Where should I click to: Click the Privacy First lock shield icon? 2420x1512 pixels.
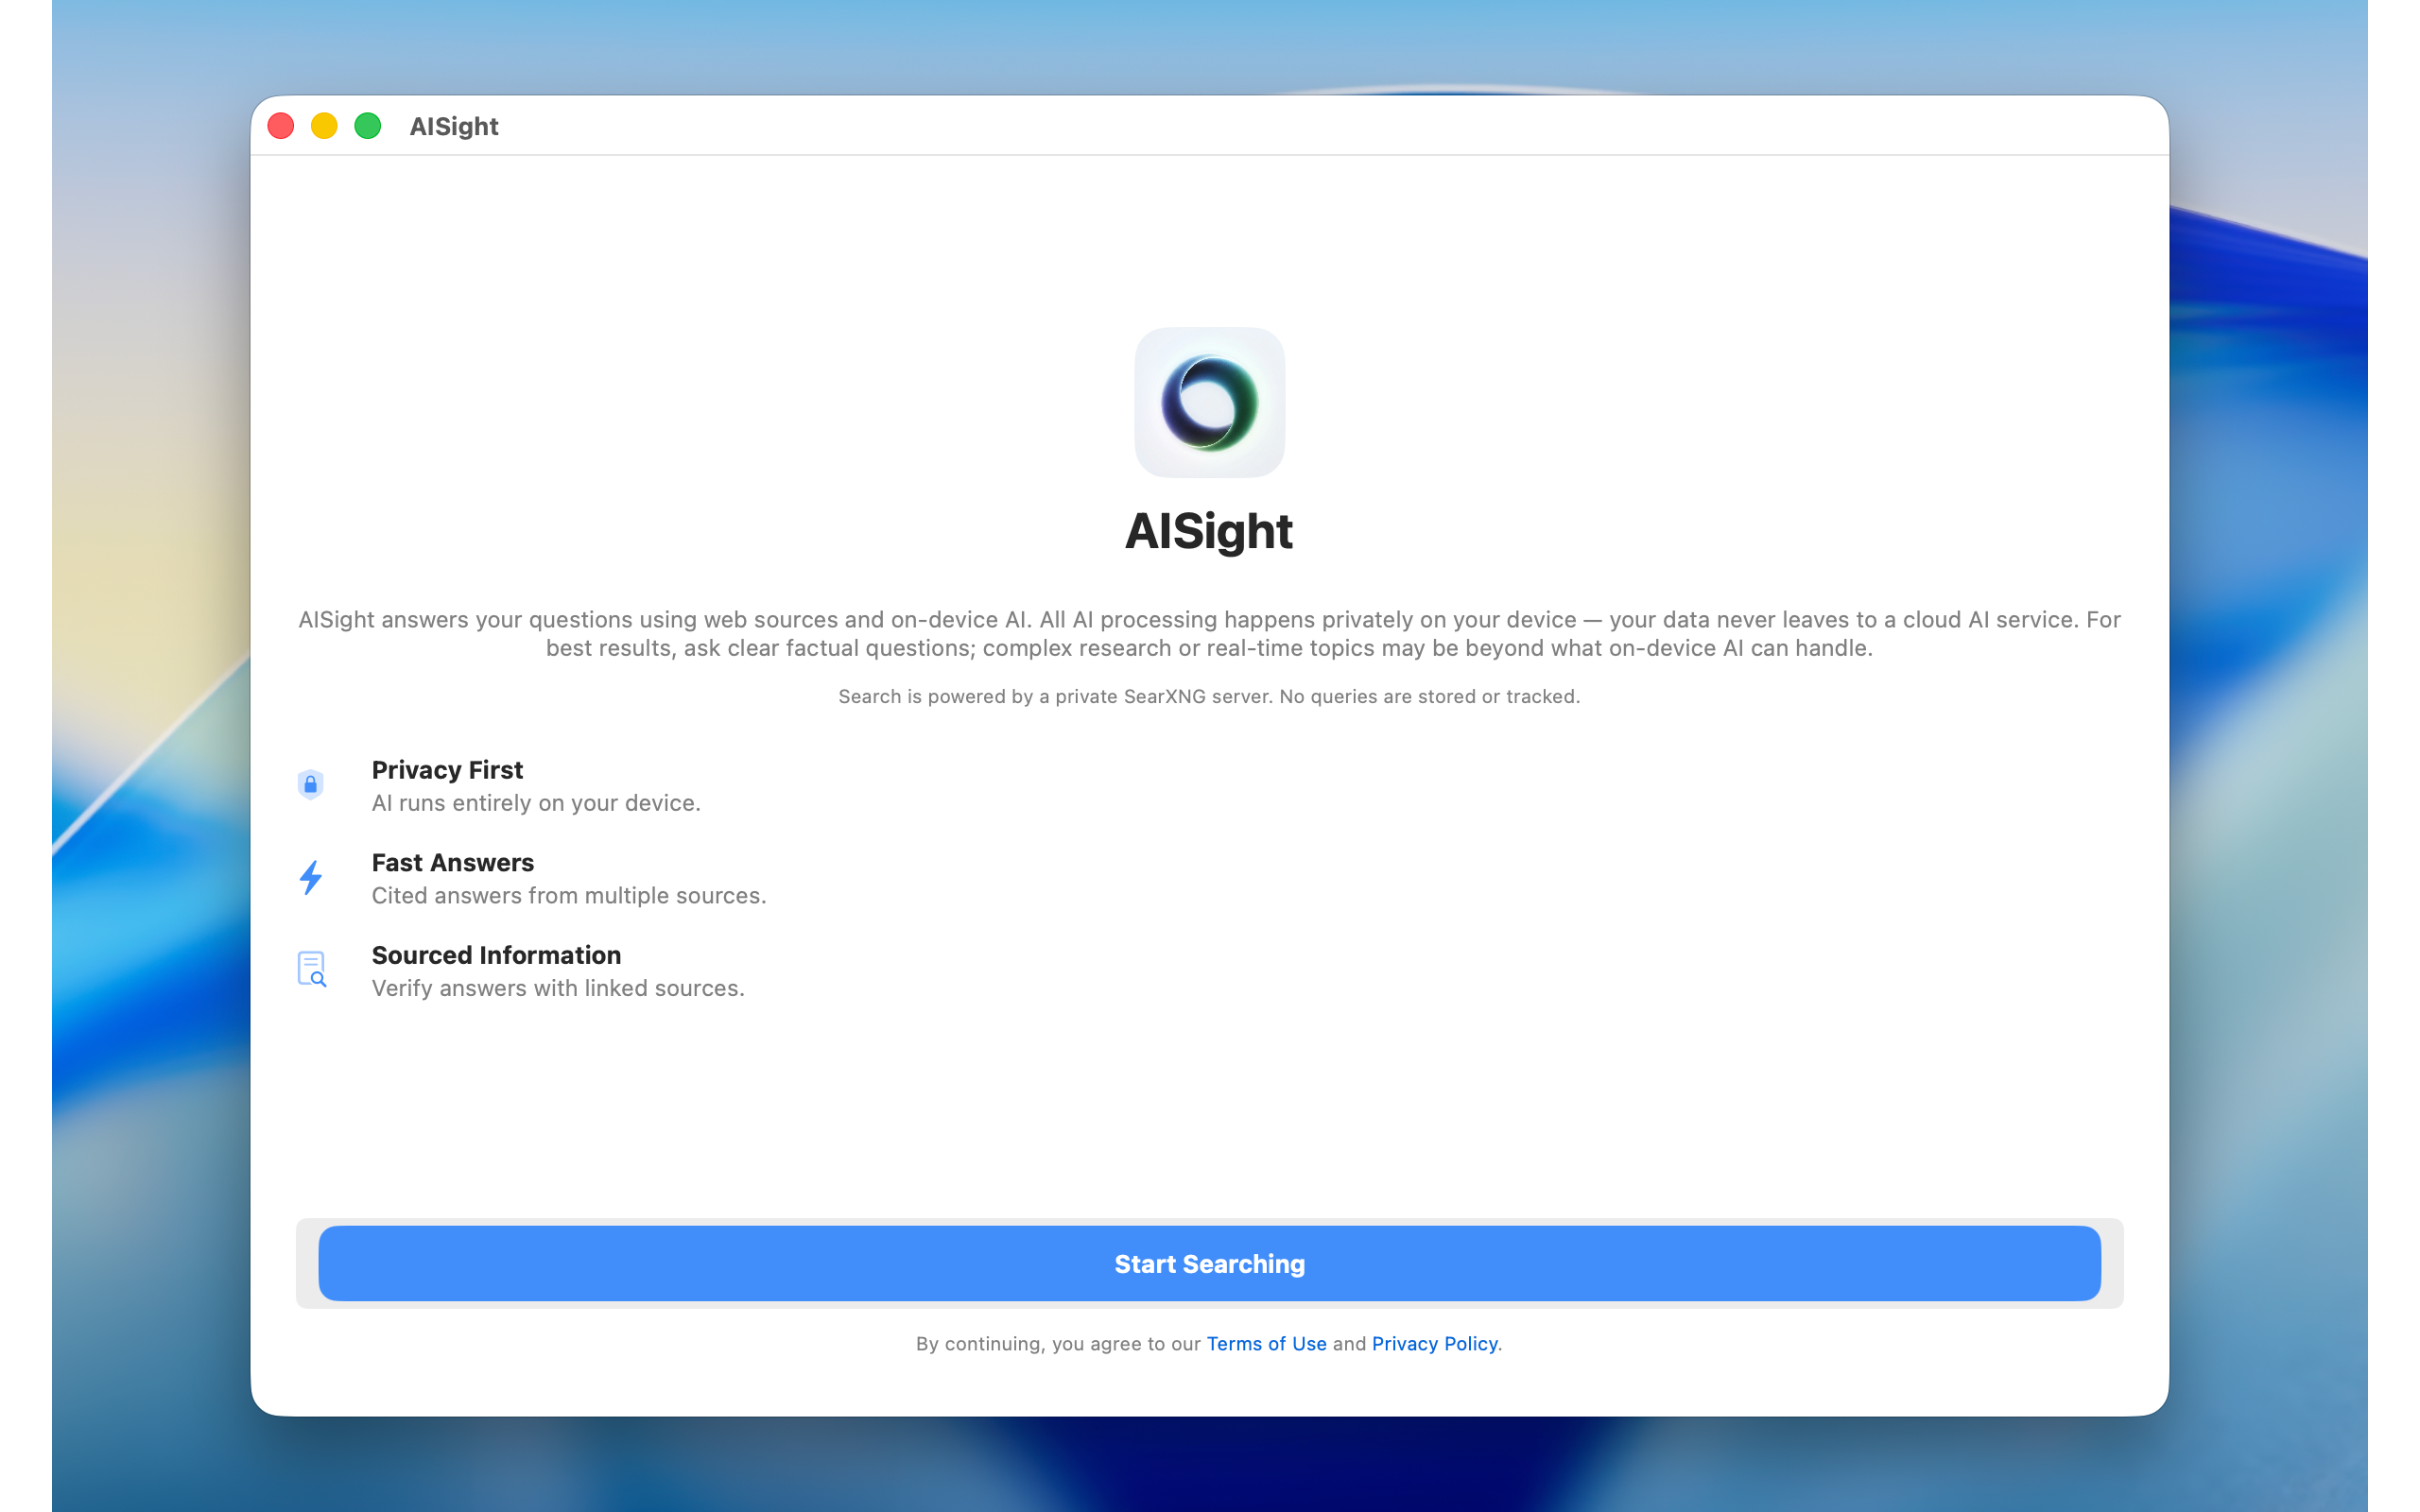pos(311,784)
